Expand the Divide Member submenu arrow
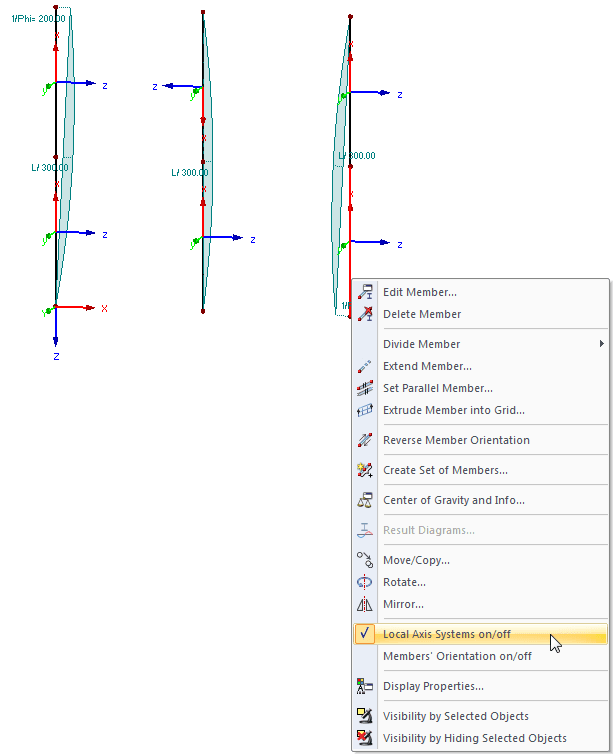 [601, 344]
